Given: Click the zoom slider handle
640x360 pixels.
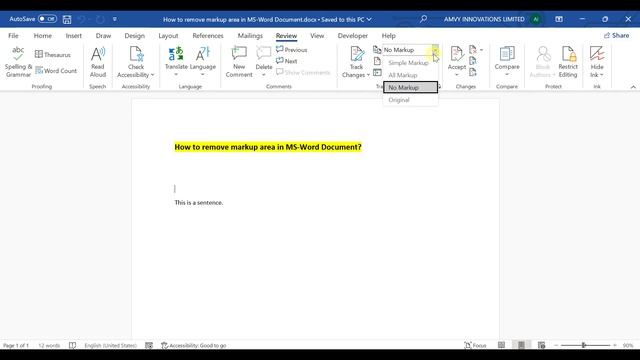Looking at the screenshot, I should pos(584,345).
